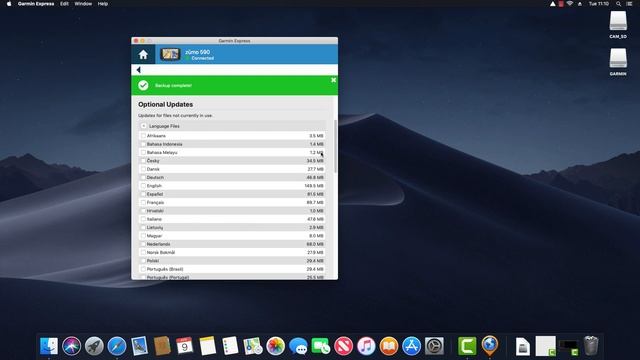Enable the Dansk language file
Viewport: 640px width, 360px height.
[143, 169]
